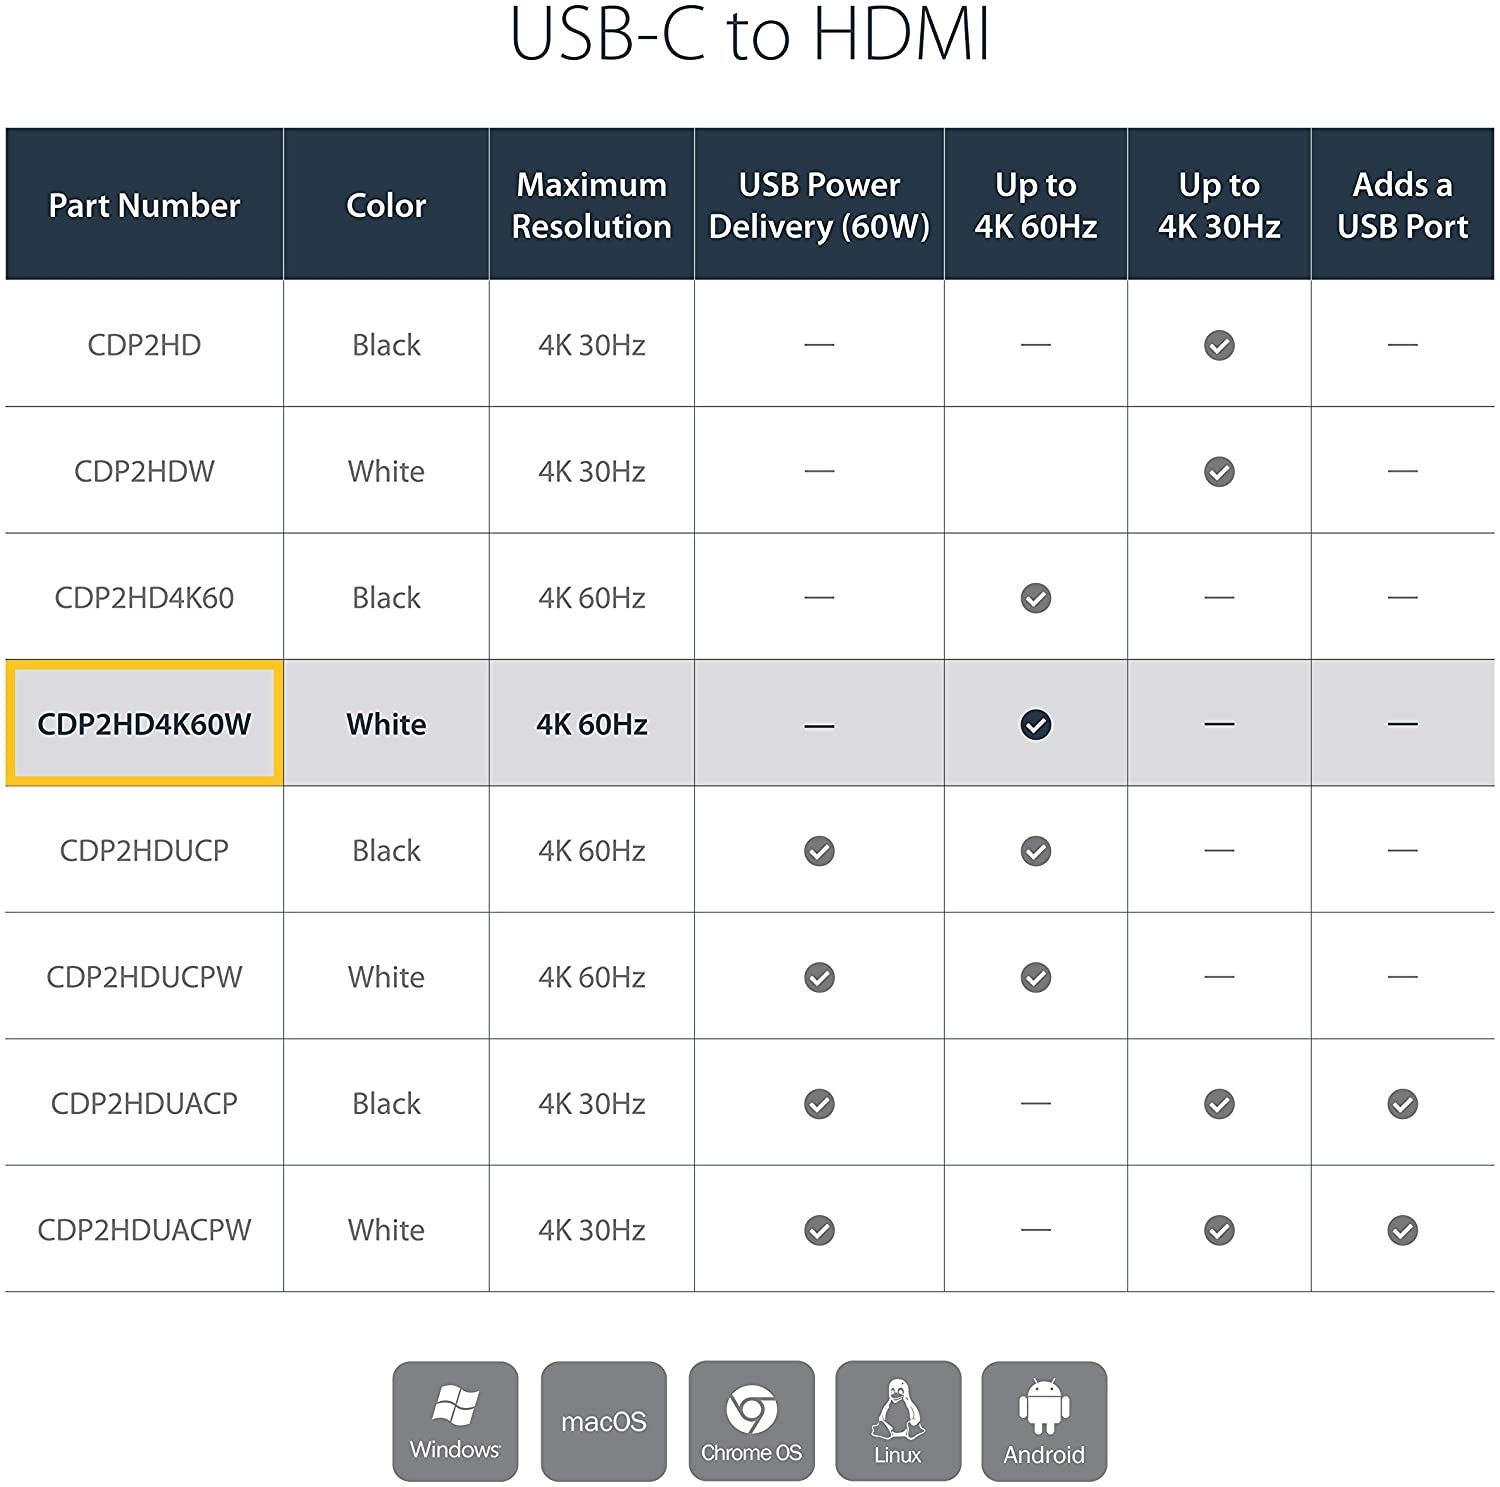This screenshot has width=1500, height=1487.
Task: Click CDP2HDUACPW's USB Power Delivery checkmark
Action: click(x=819, y=1230)
